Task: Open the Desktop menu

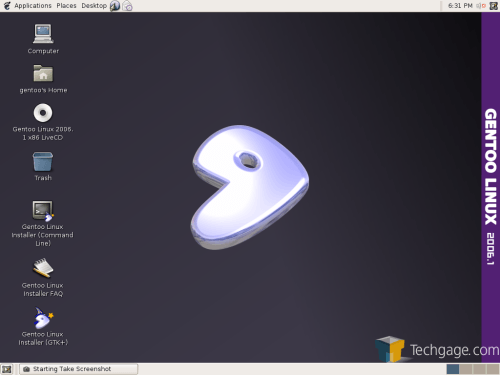Action: point(94,6)
